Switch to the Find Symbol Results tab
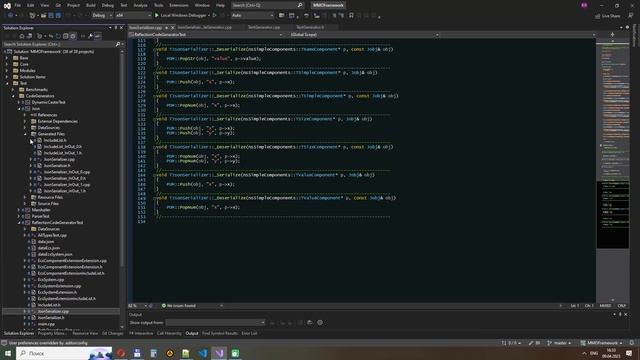The height and width of the screenshot is (360, 640). (x=220, y=333)
